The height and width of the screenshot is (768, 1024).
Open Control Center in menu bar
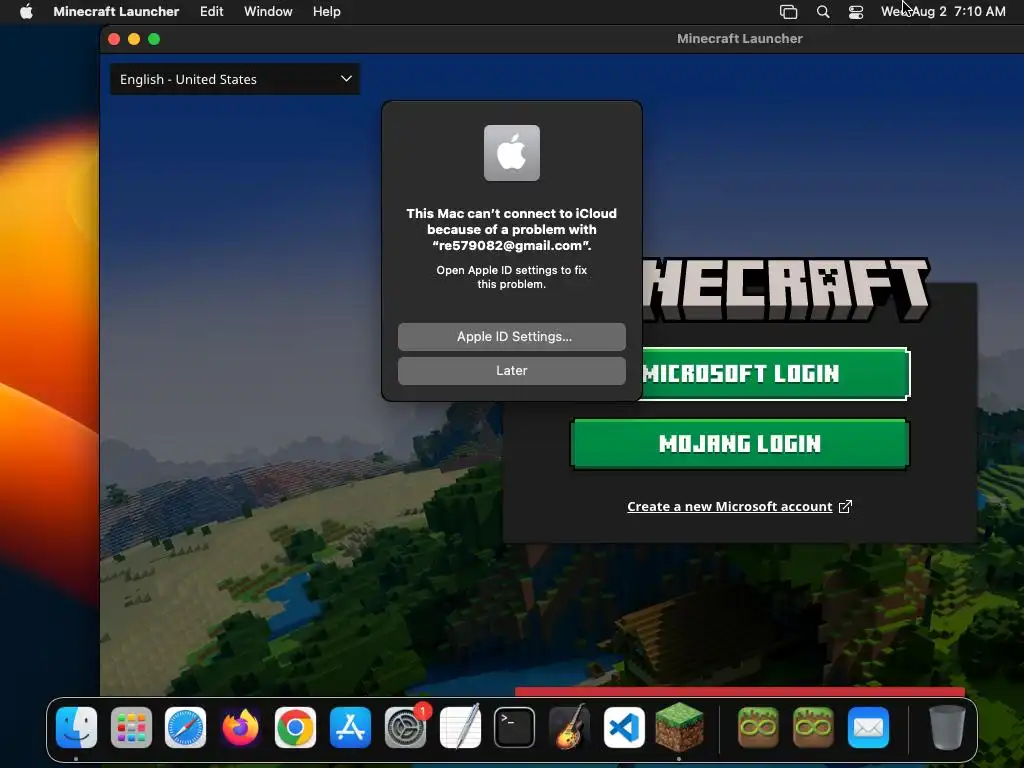pyautogui.click(x=856, y=12)
